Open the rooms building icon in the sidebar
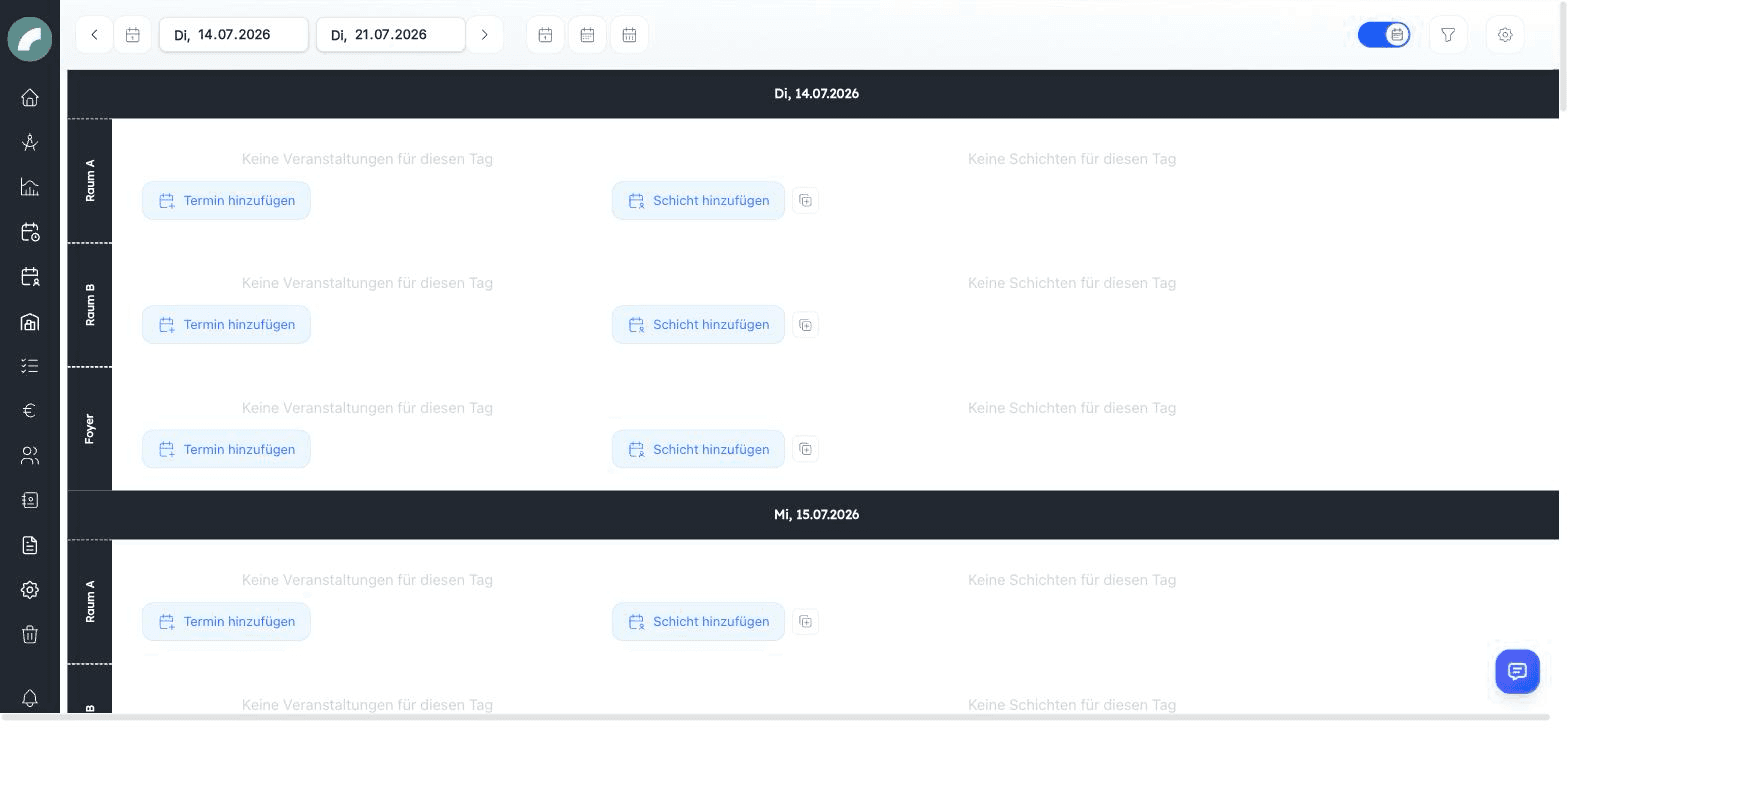 click(30, 322)
